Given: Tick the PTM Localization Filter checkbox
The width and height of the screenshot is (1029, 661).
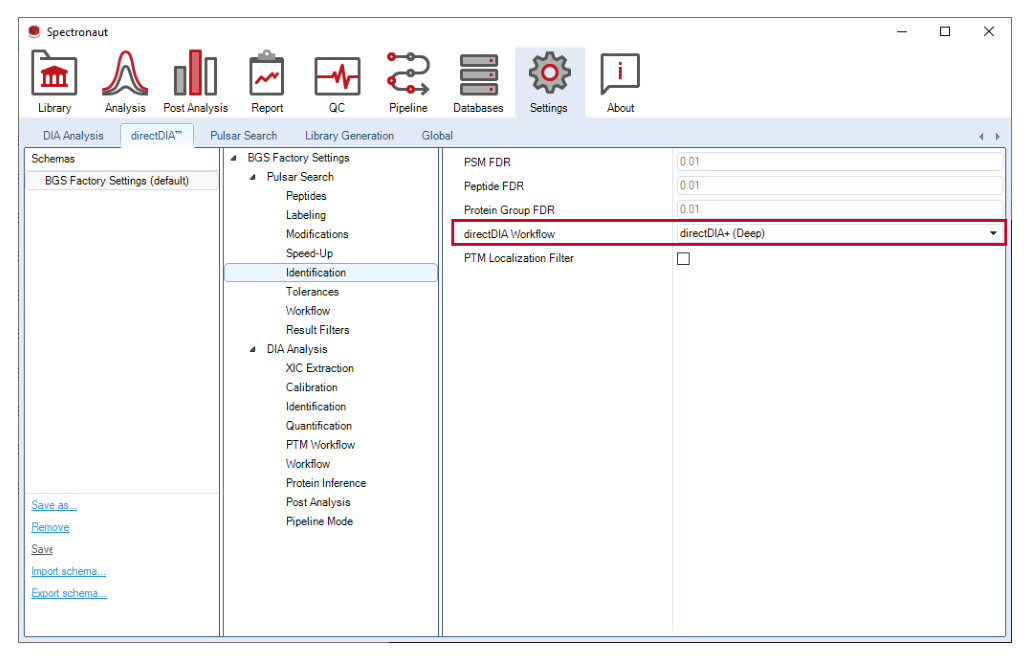Looking at the screenshot, I should click(x=683, y=259).
